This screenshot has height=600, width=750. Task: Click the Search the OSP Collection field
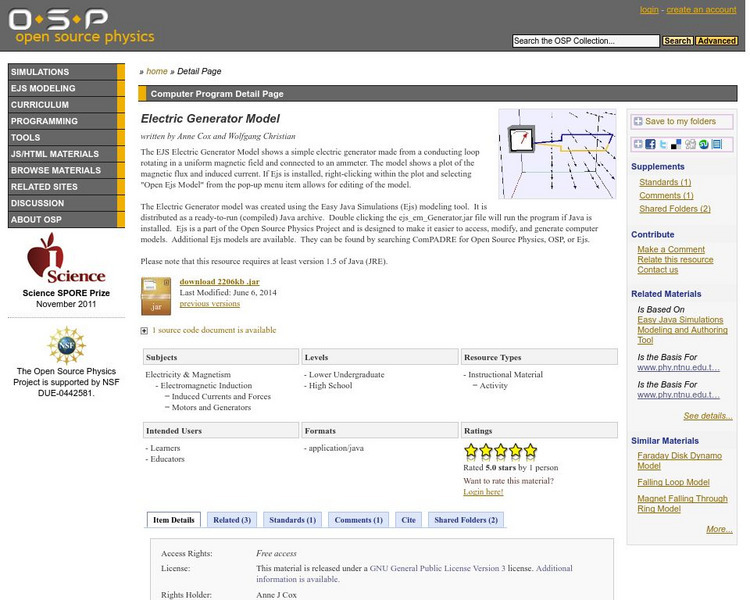coord(585,41)
